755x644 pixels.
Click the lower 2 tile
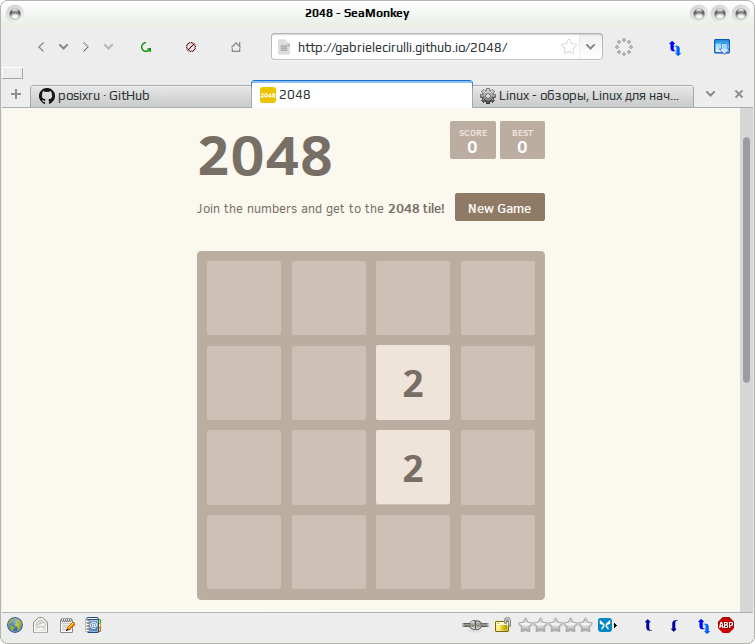[x=413, y=468]
